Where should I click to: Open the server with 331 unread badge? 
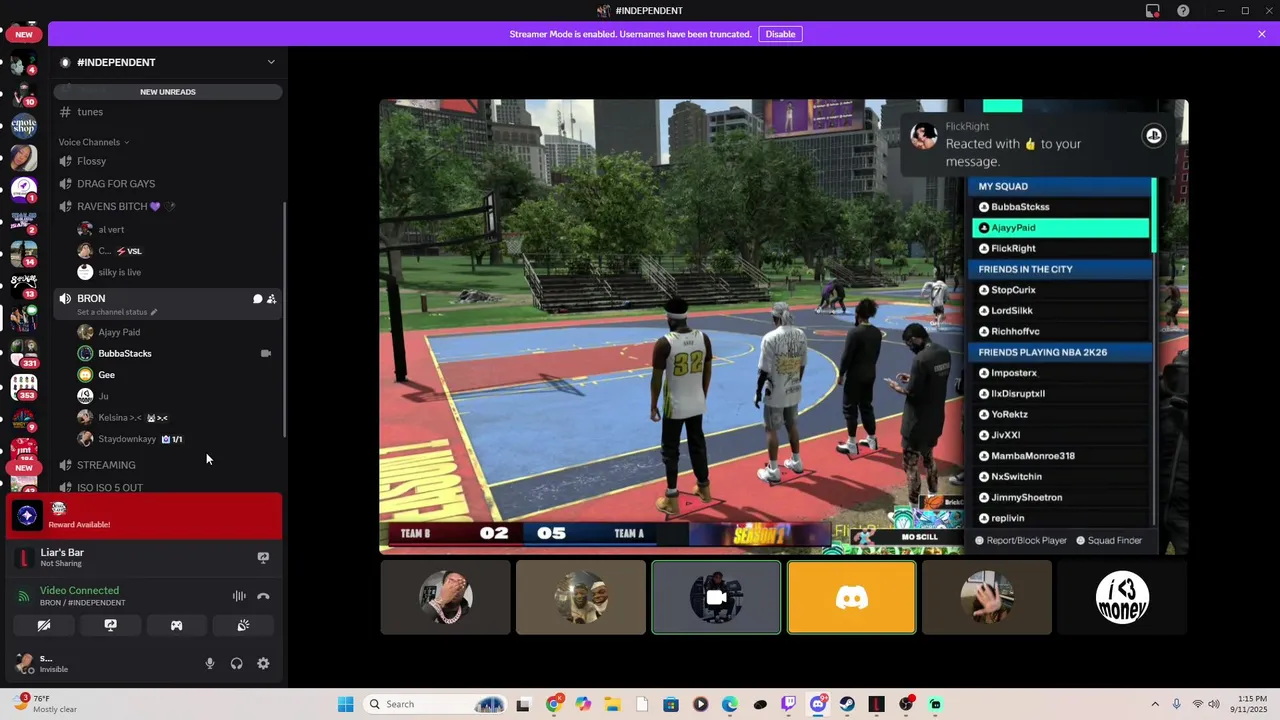[24, 353]
